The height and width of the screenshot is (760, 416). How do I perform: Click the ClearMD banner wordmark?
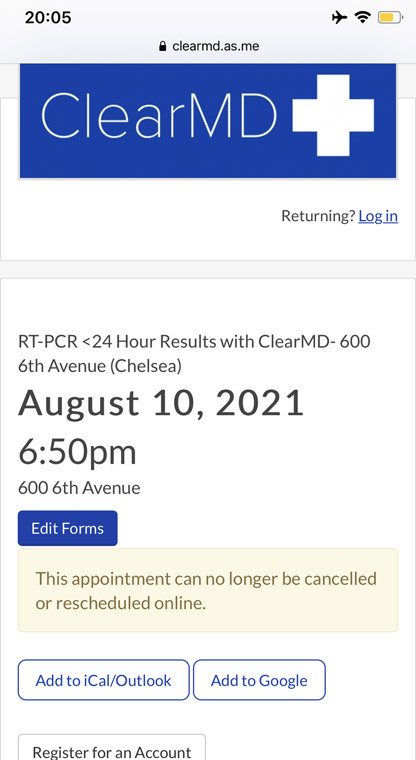tap(159, 115)
